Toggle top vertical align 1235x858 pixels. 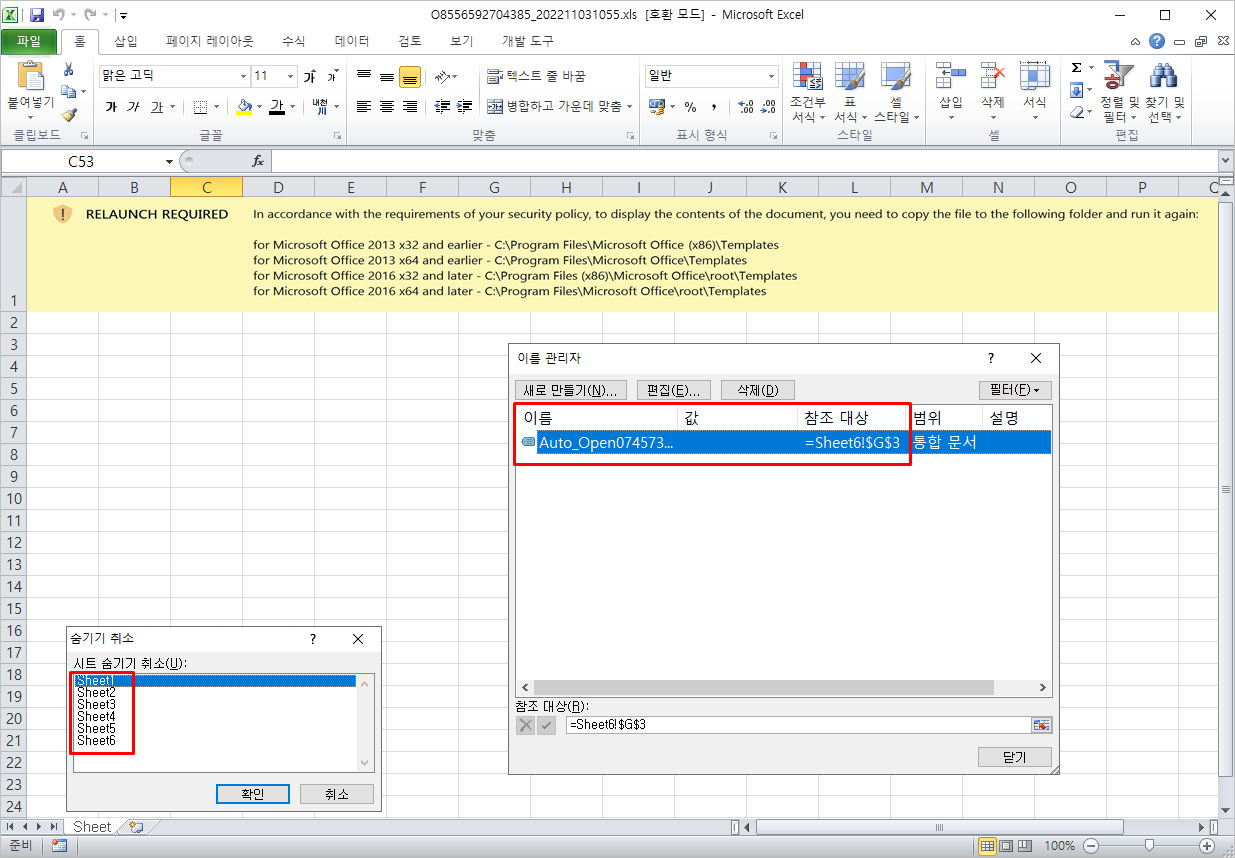click(x=364, y=77)
